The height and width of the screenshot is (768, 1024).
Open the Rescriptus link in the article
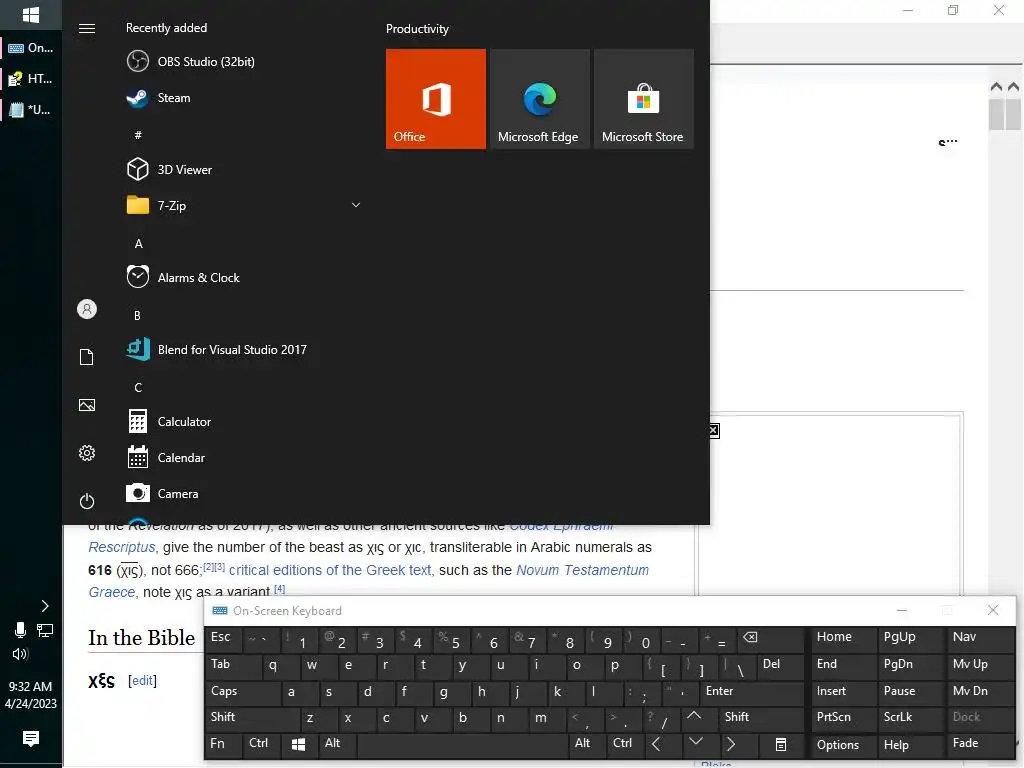click(x=122, y=547)
